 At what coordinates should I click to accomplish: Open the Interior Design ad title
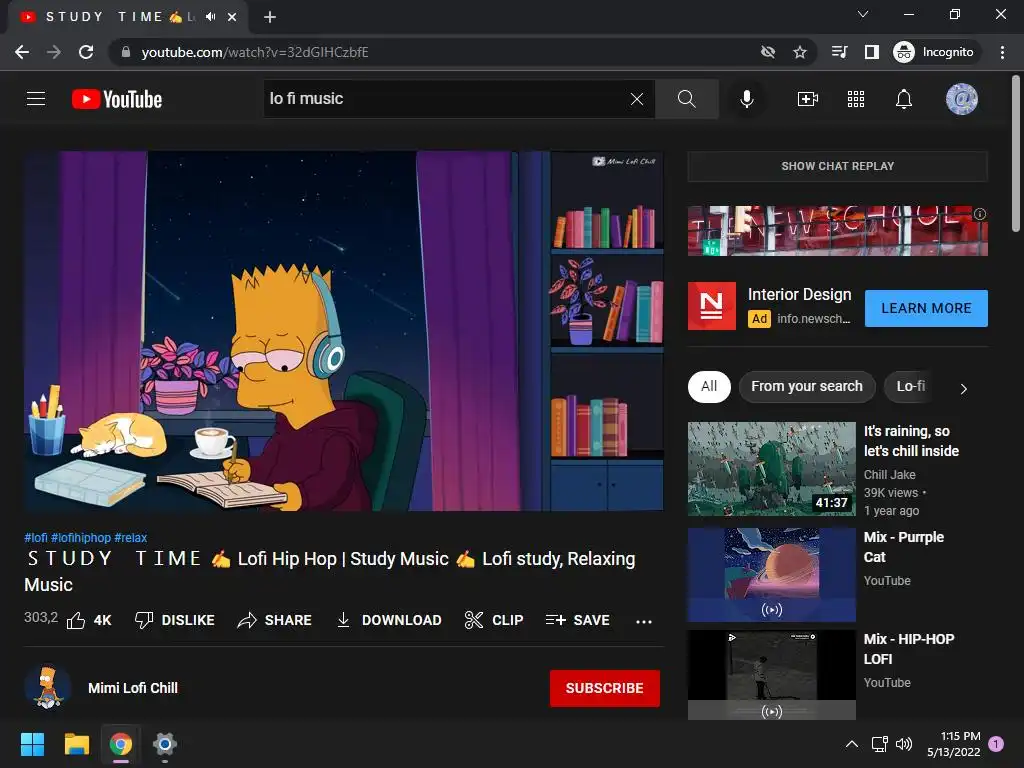pos(799,295)
